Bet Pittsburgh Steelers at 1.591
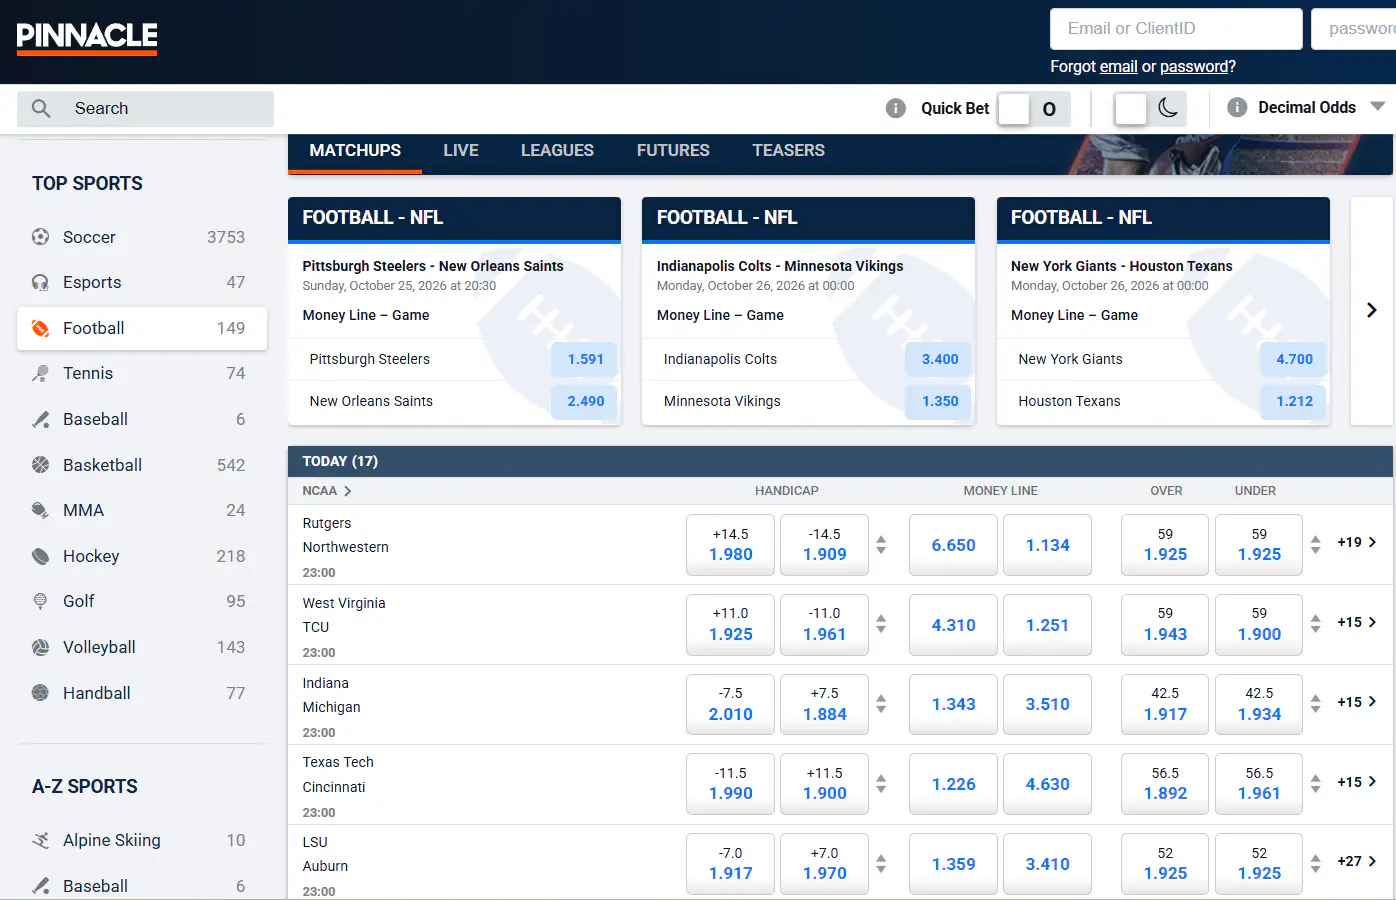This screenshot has height=900, width=1396. pos(585,359)
